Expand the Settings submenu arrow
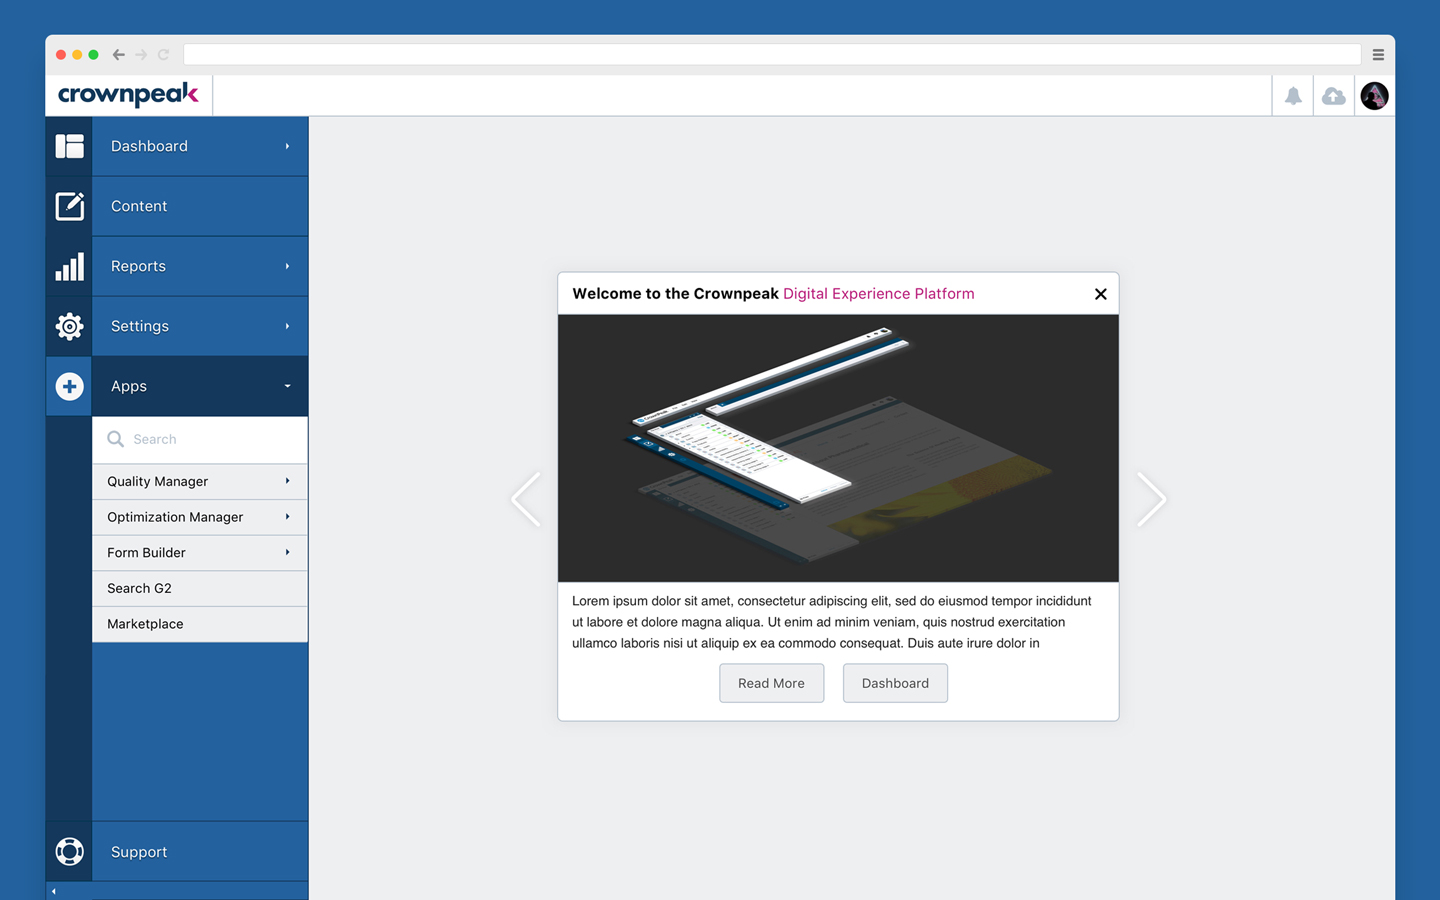The width and height of the screenshot is (1440, 900). (x=287, y=326)
